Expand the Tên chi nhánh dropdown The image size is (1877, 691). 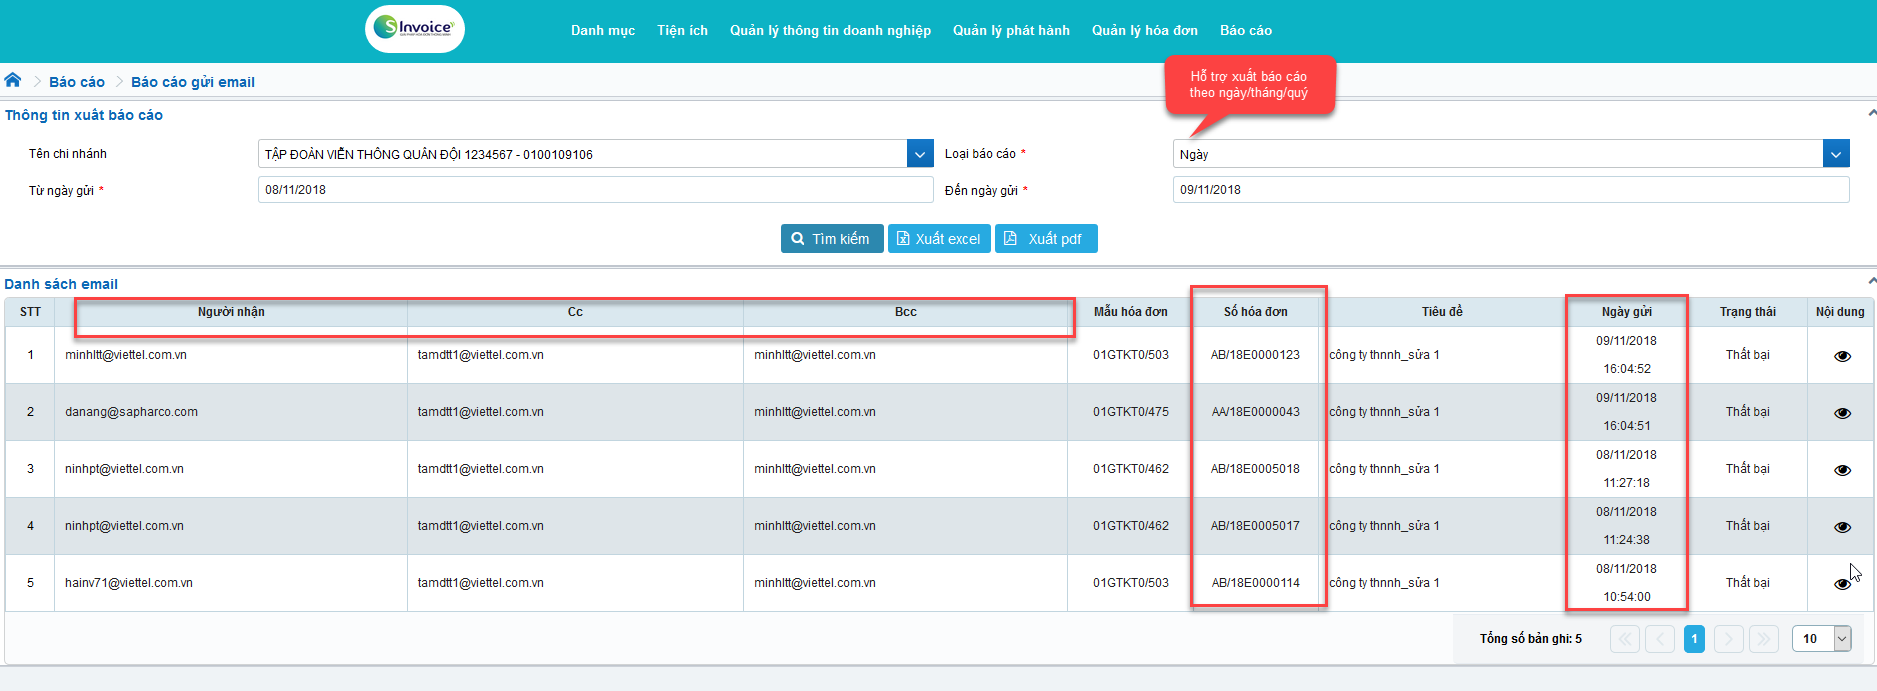coord(920,154)
